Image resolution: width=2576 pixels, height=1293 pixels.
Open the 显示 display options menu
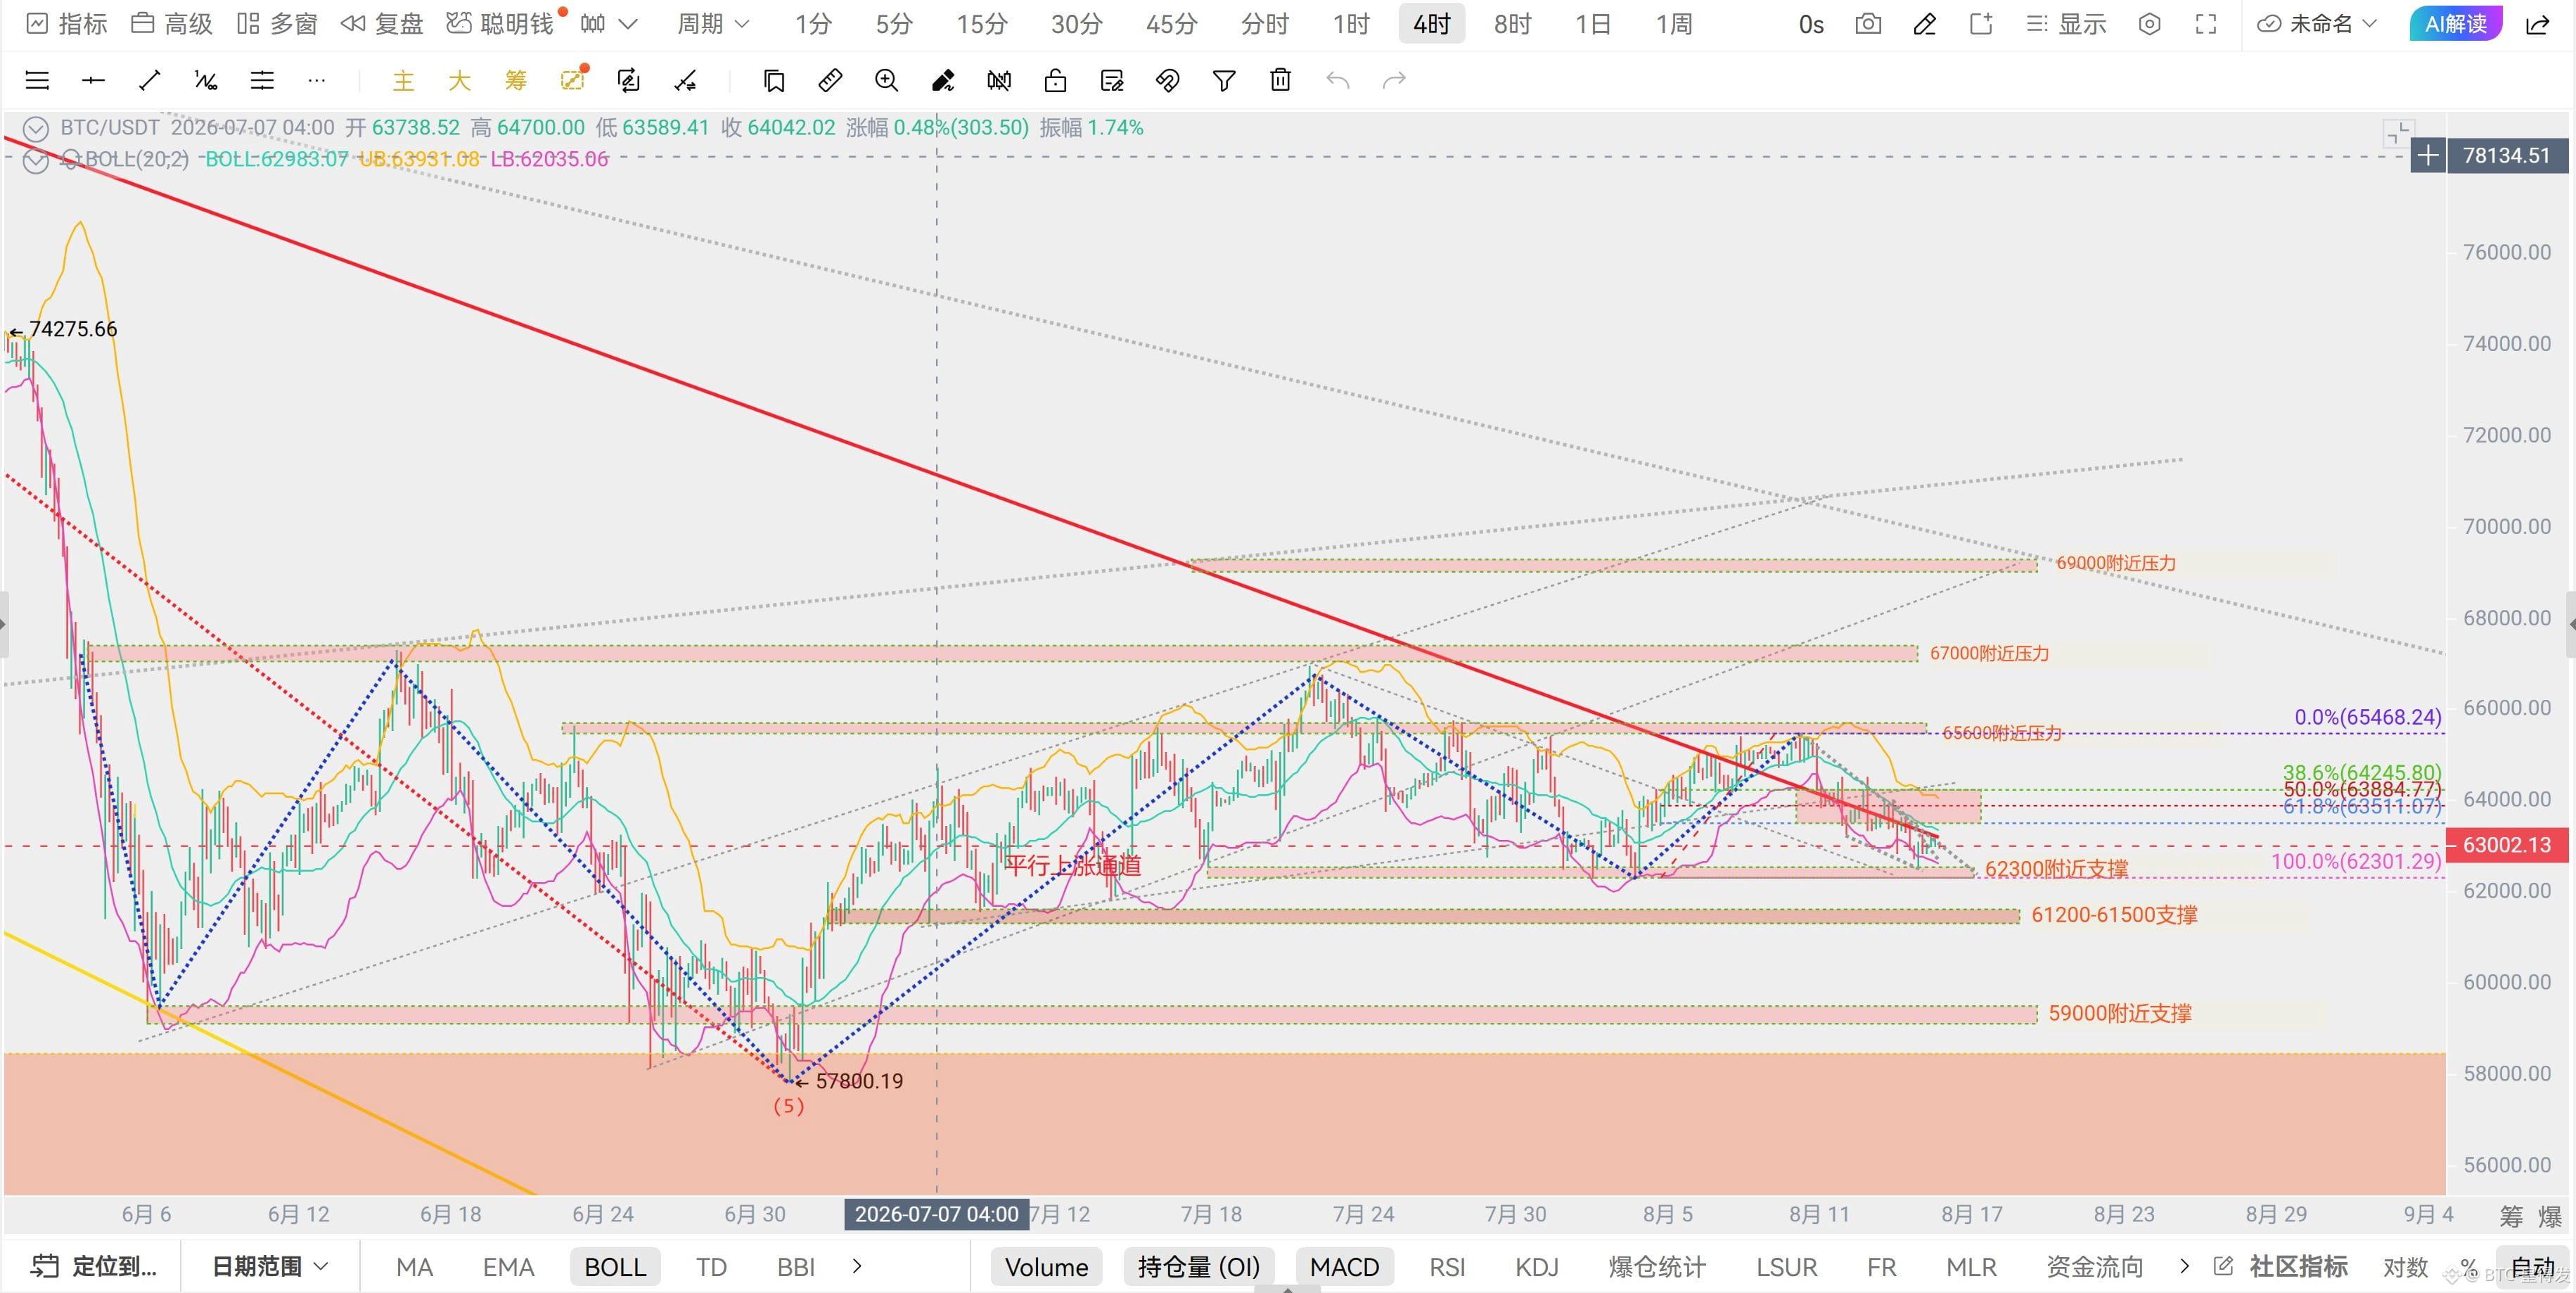[2066, 24]
